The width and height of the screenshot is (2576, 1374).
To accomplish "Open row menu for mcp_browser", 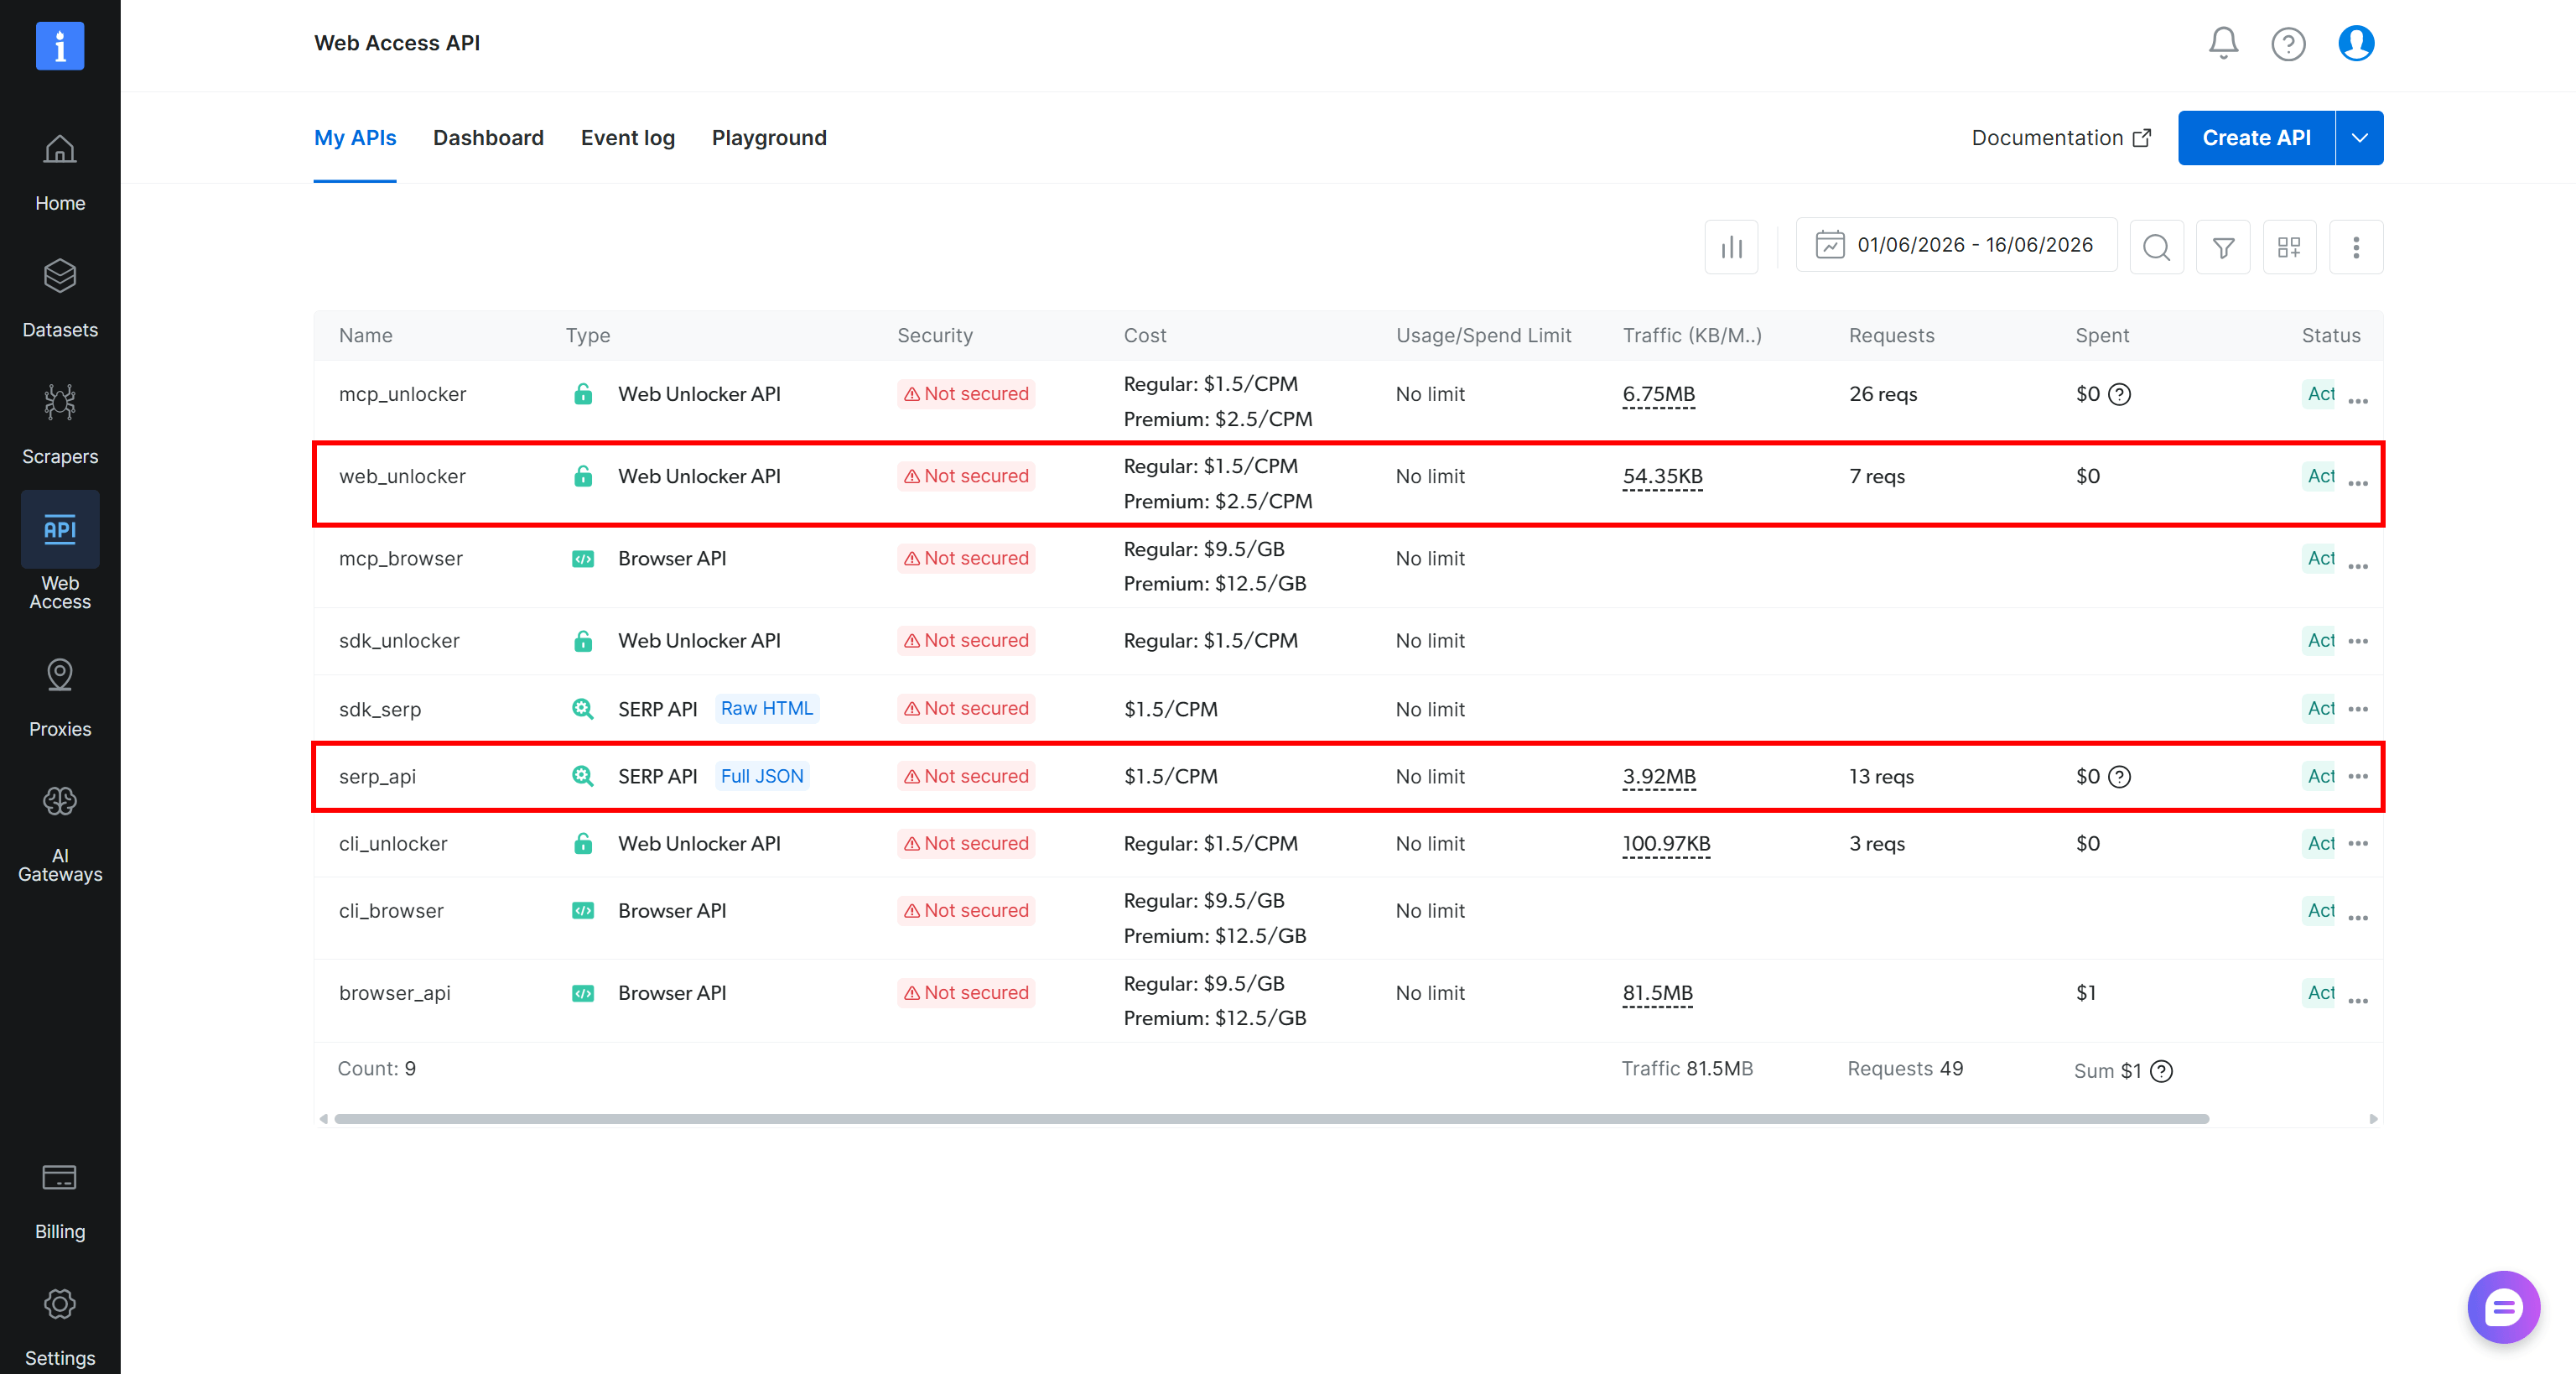I will [x=2358, y=566].
